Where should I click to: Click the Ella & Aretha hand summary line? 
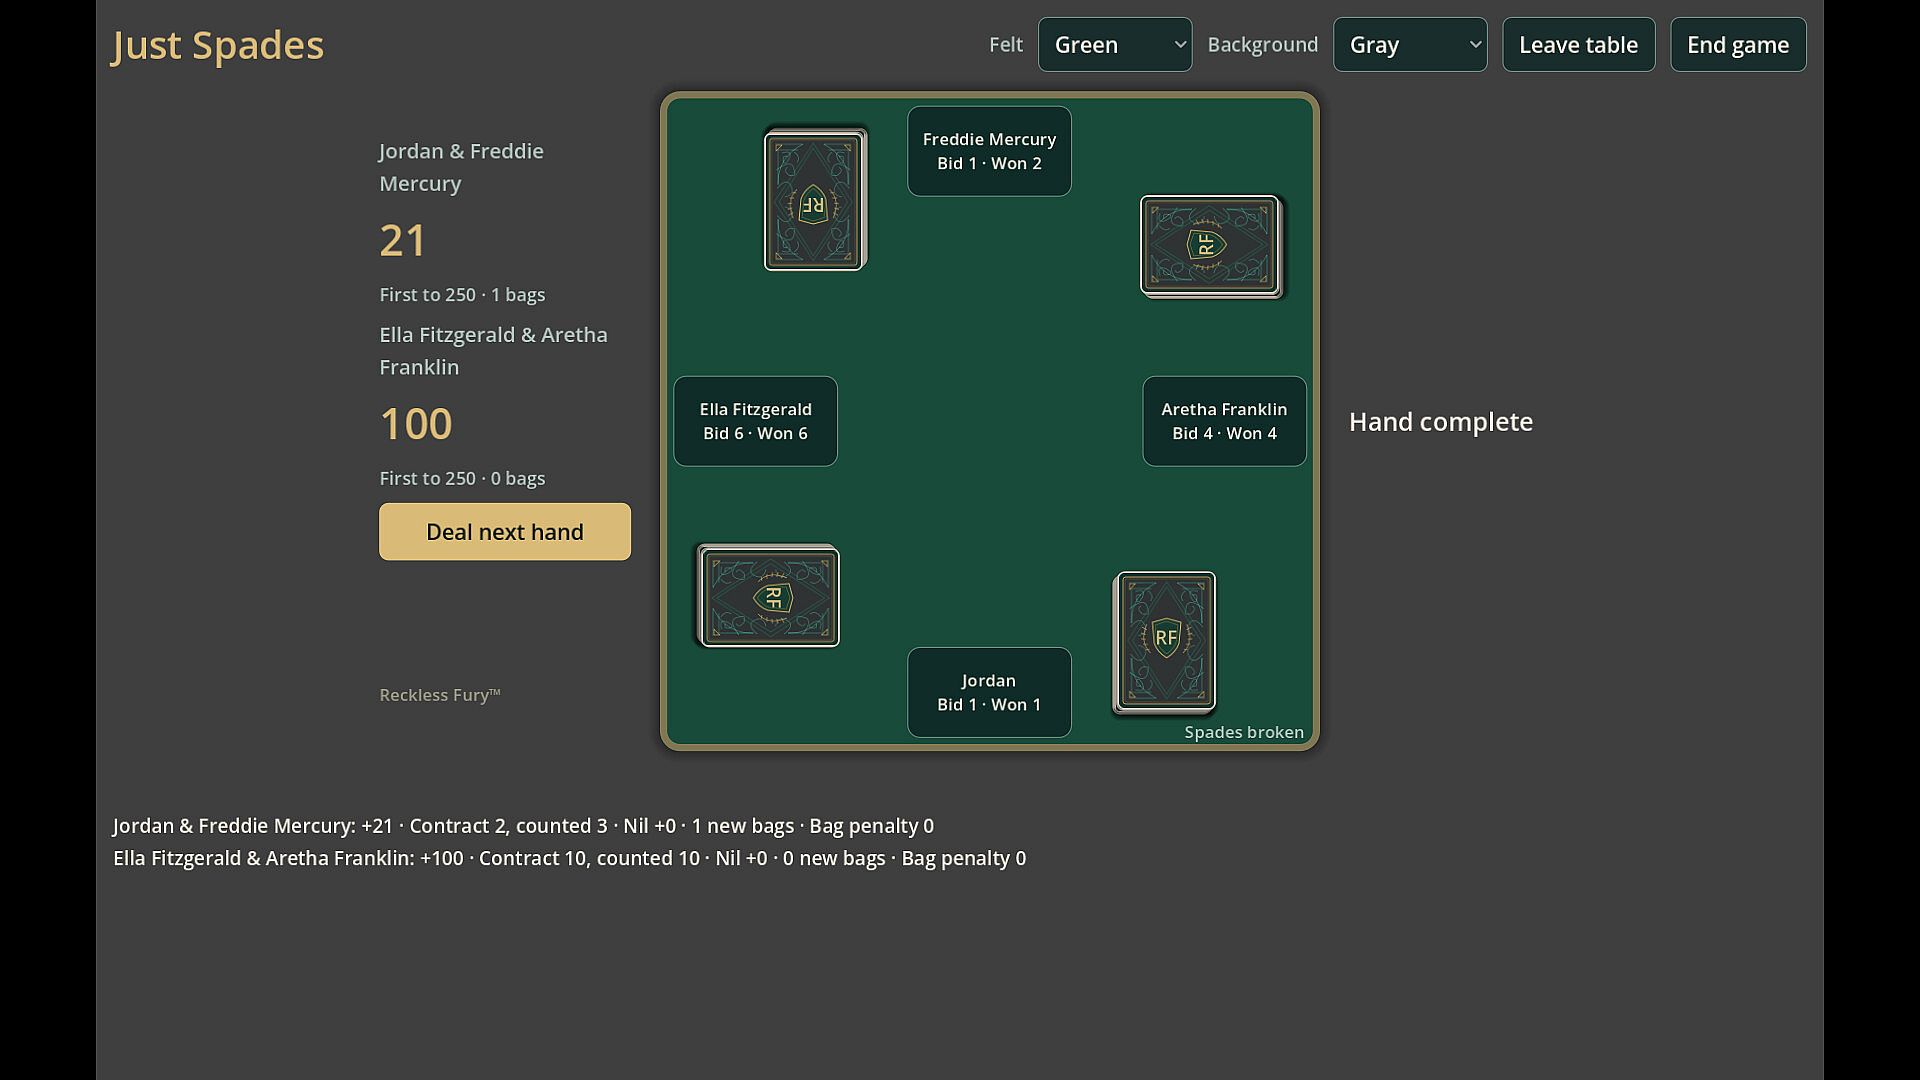[x=569, y=858]
